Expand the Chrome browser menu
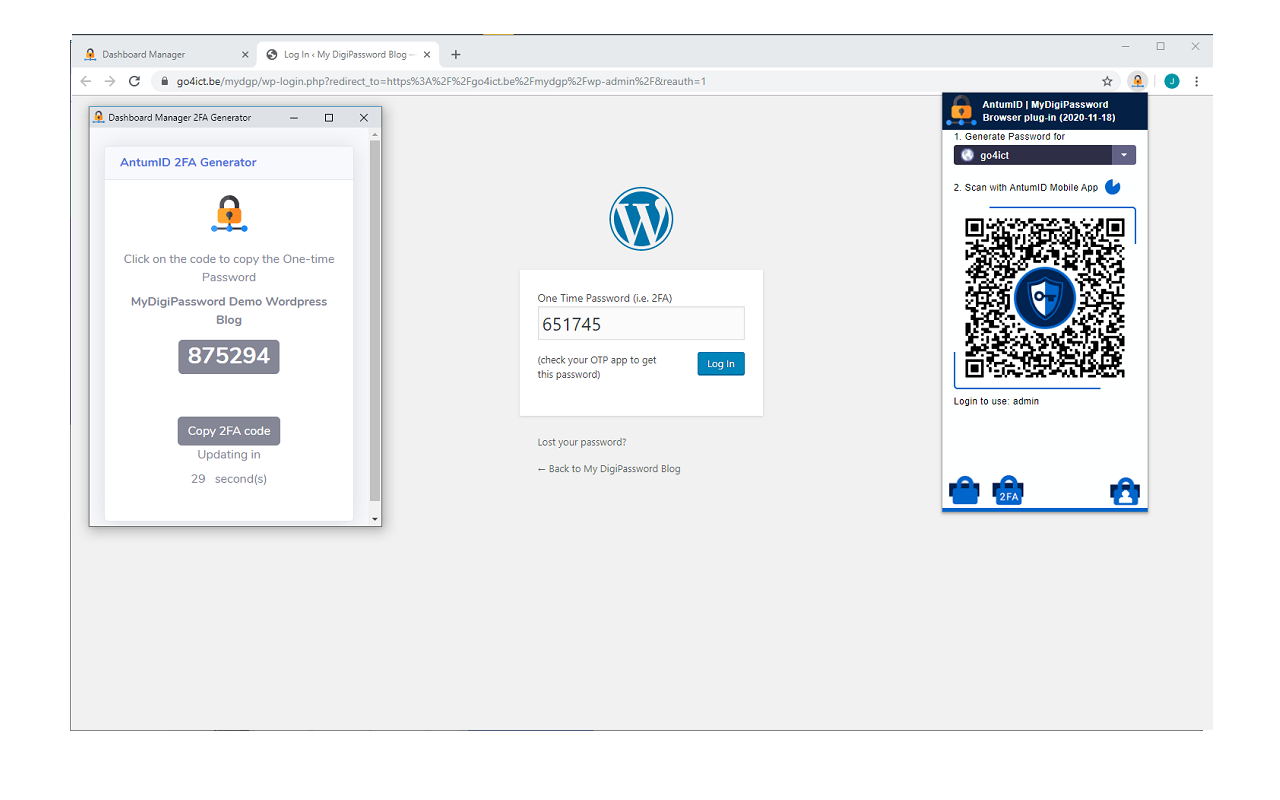The image size is (1280, 800). pos(1196,81)
